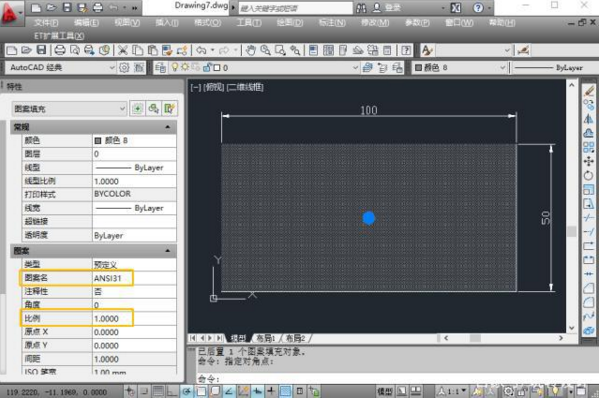Click the Cut scissors icon
The height and width of the screenshot is (399, 599).
[122, 50]
